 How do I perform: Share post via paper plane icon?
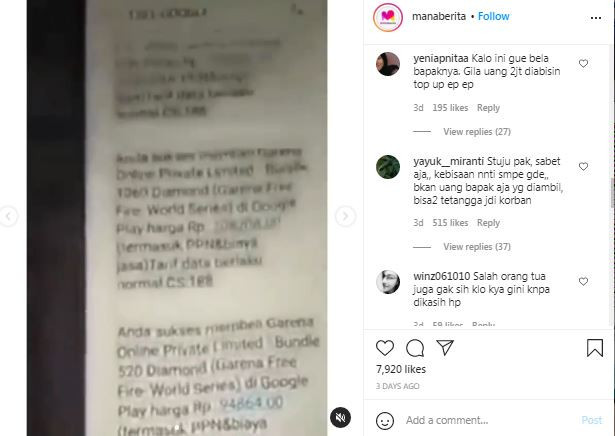pos(445,347)
